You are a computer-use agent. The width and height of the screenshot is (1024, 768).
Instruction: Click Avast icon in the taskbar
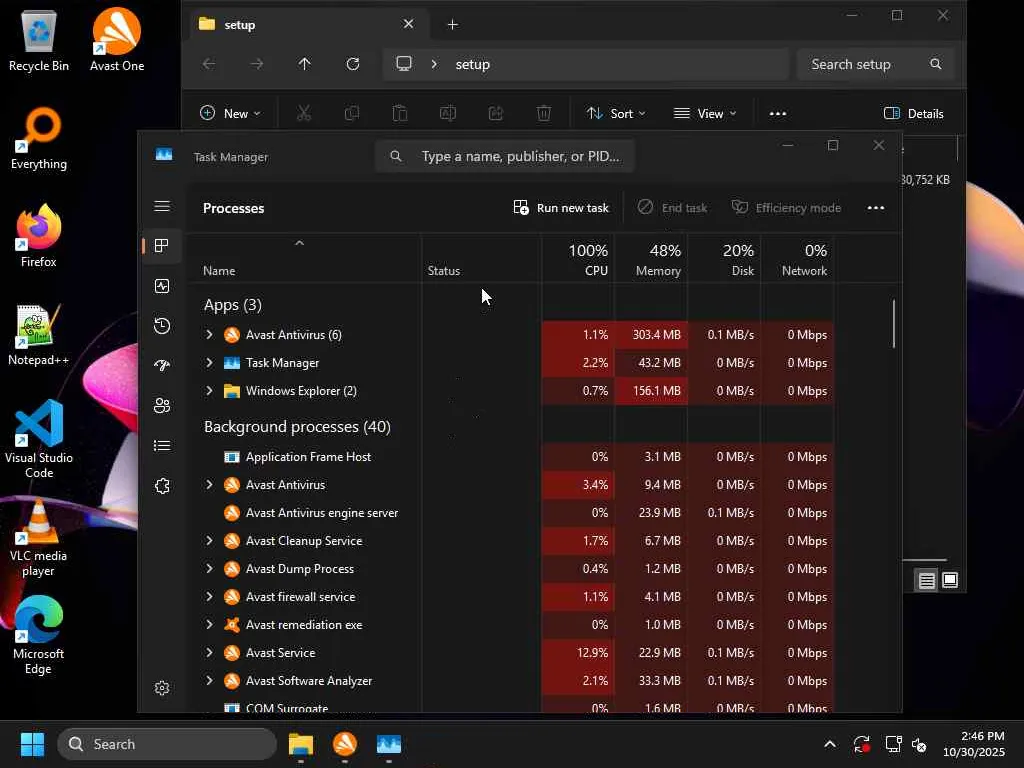click(345, 744)
